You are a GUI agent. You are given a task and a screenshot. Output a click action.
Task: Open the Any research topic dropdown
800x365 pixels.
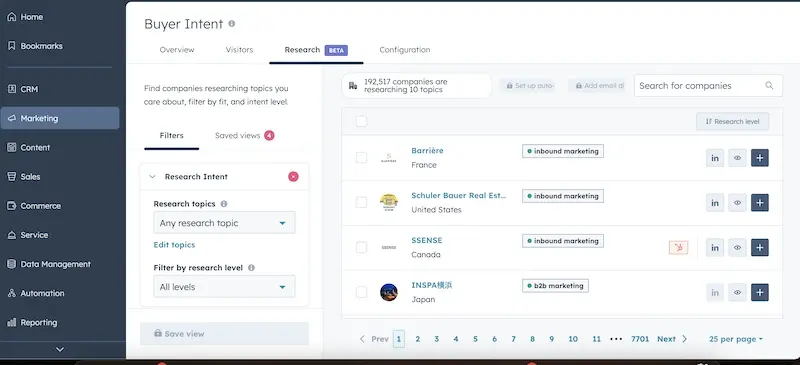tap(224, 223)
